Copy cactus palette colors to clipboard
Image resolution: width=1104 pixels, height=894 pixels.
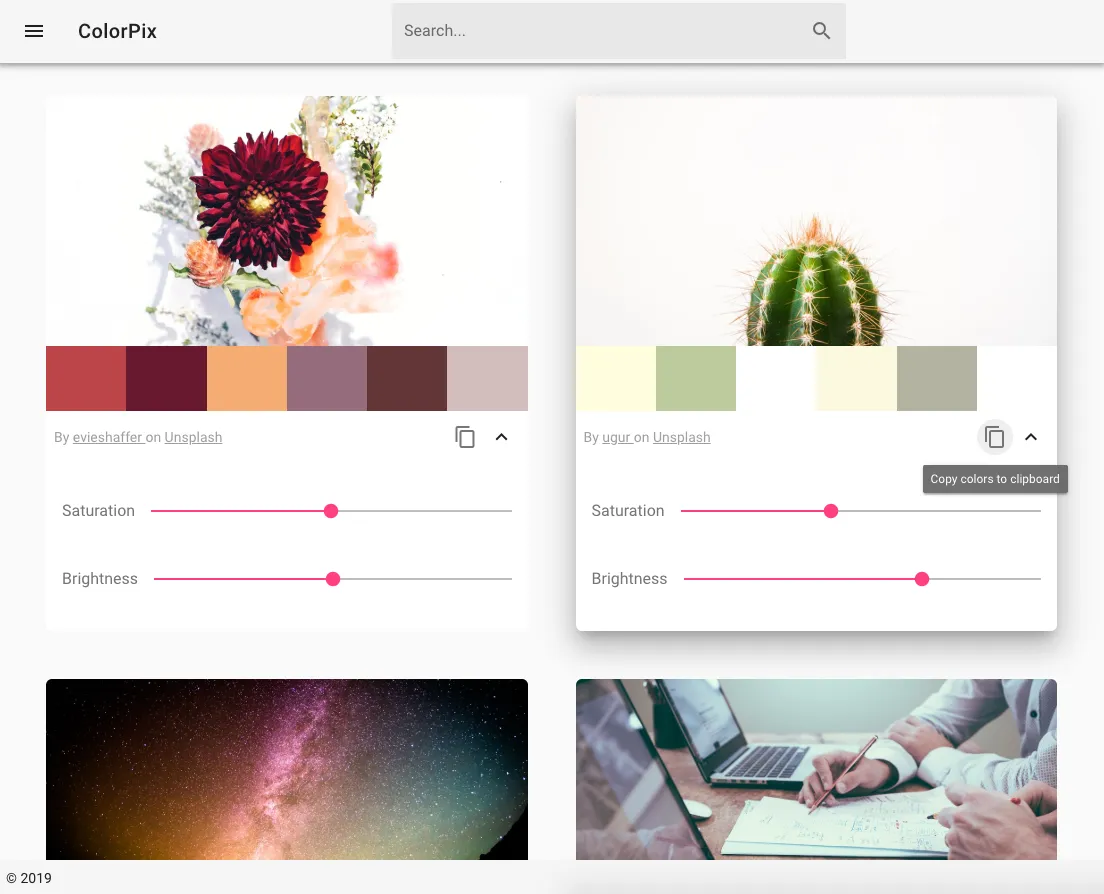pyautogui.click(x=994, y=437)
